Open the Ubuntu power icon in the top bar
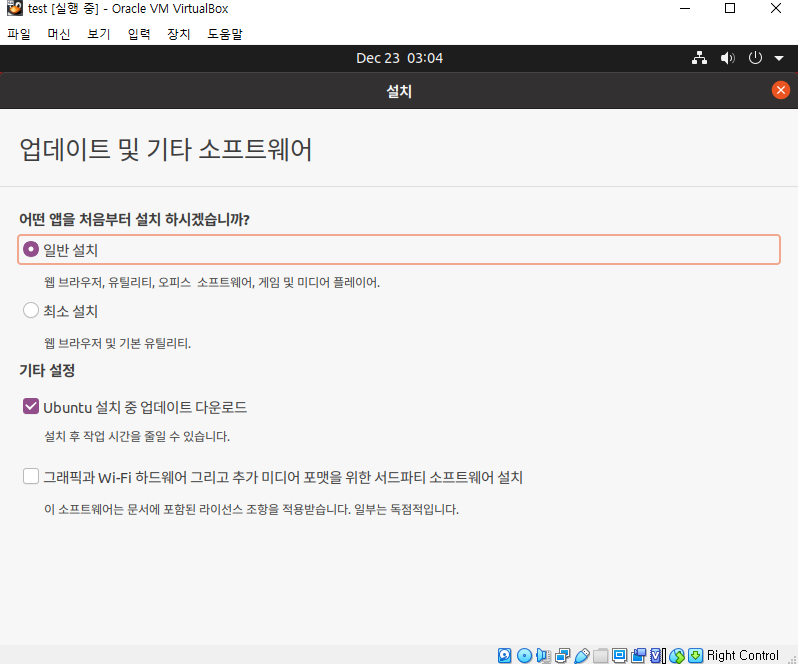The image size is (798, 664). click(x=755, y=58)
